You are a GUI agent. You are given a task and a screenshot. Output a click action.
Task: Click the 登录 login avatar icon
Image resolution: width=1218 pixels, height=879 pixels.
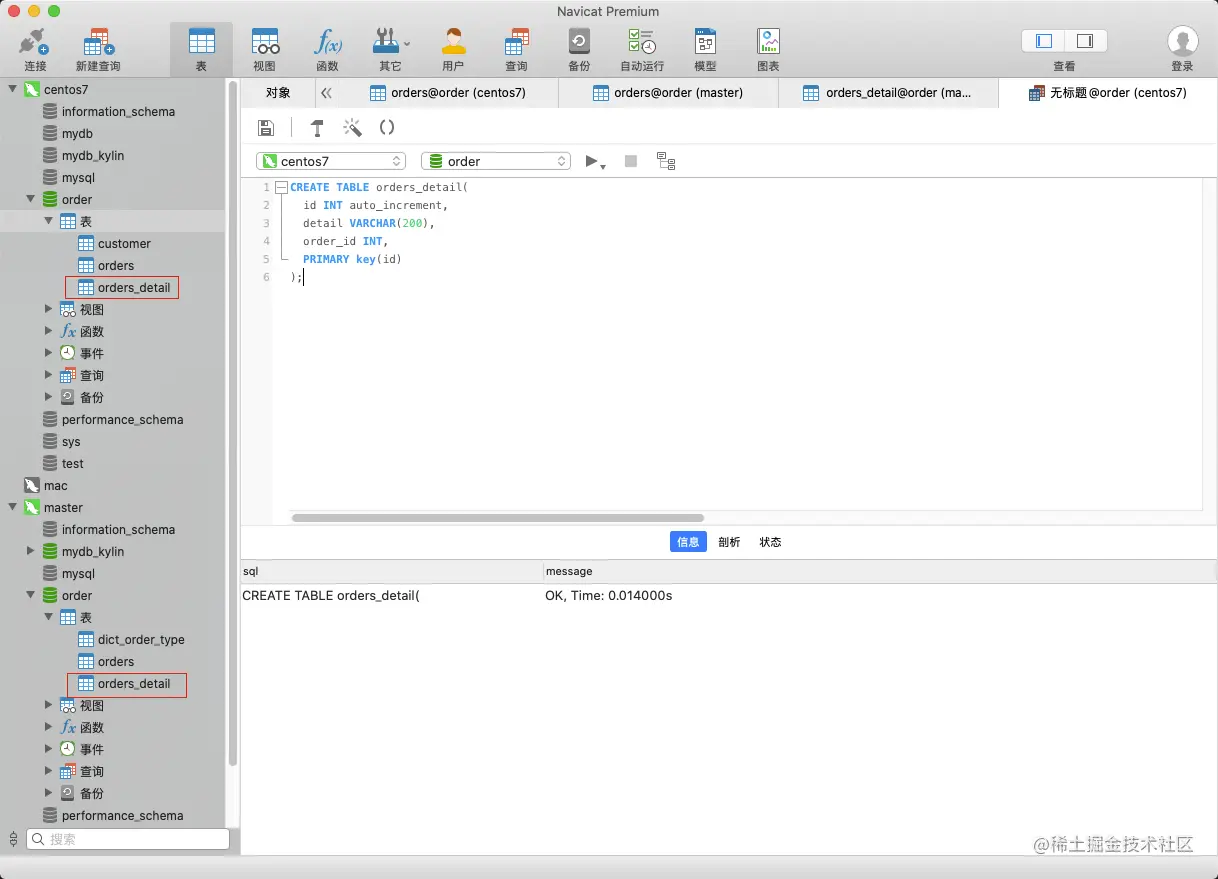[x=1182, y=42]
